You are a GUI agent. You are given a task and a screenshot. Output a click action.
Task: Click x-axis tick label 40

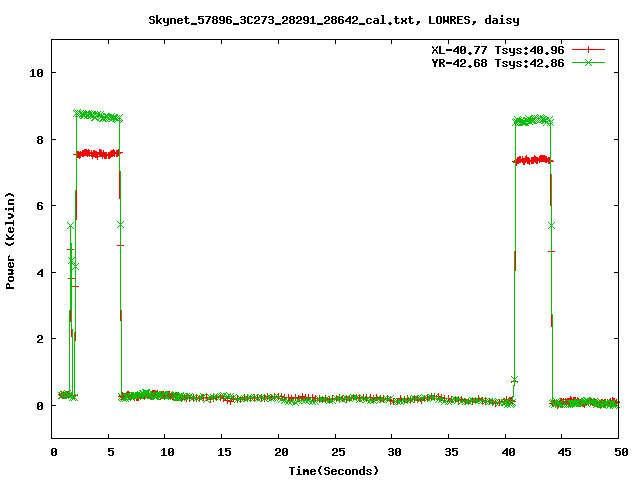click(508, 452)
